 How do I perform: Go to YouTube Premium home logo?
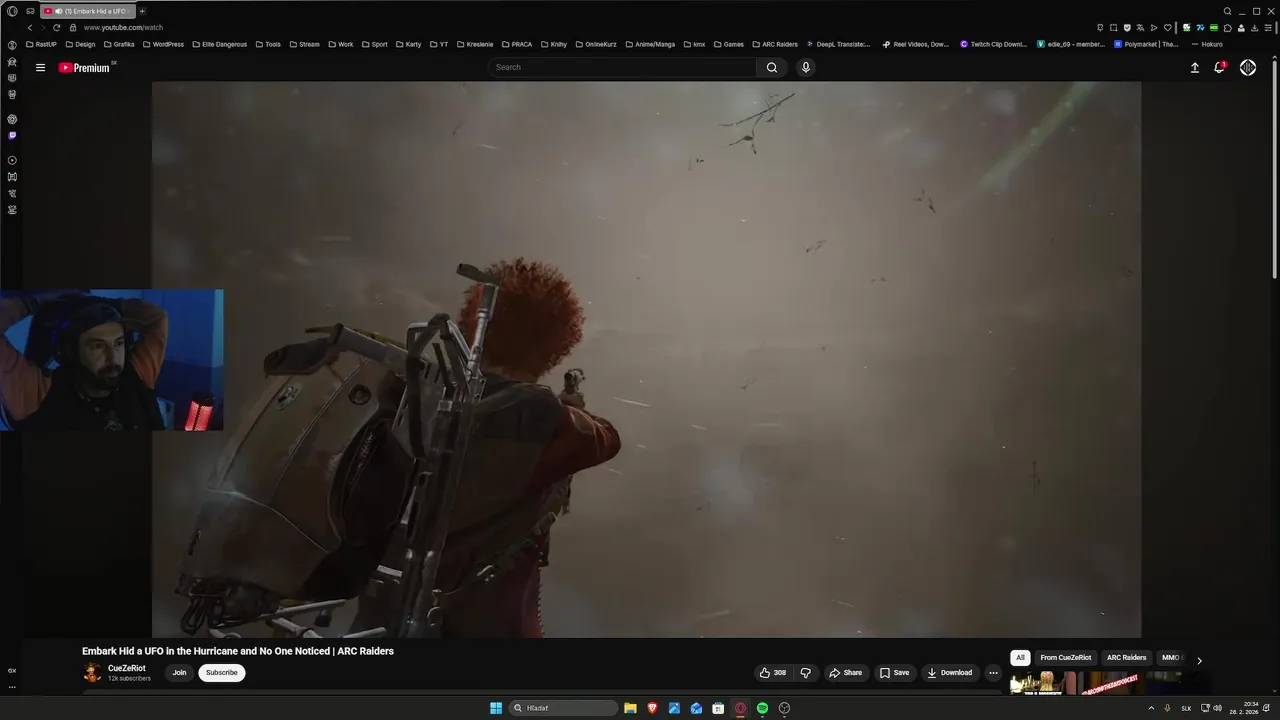(86, 68)
